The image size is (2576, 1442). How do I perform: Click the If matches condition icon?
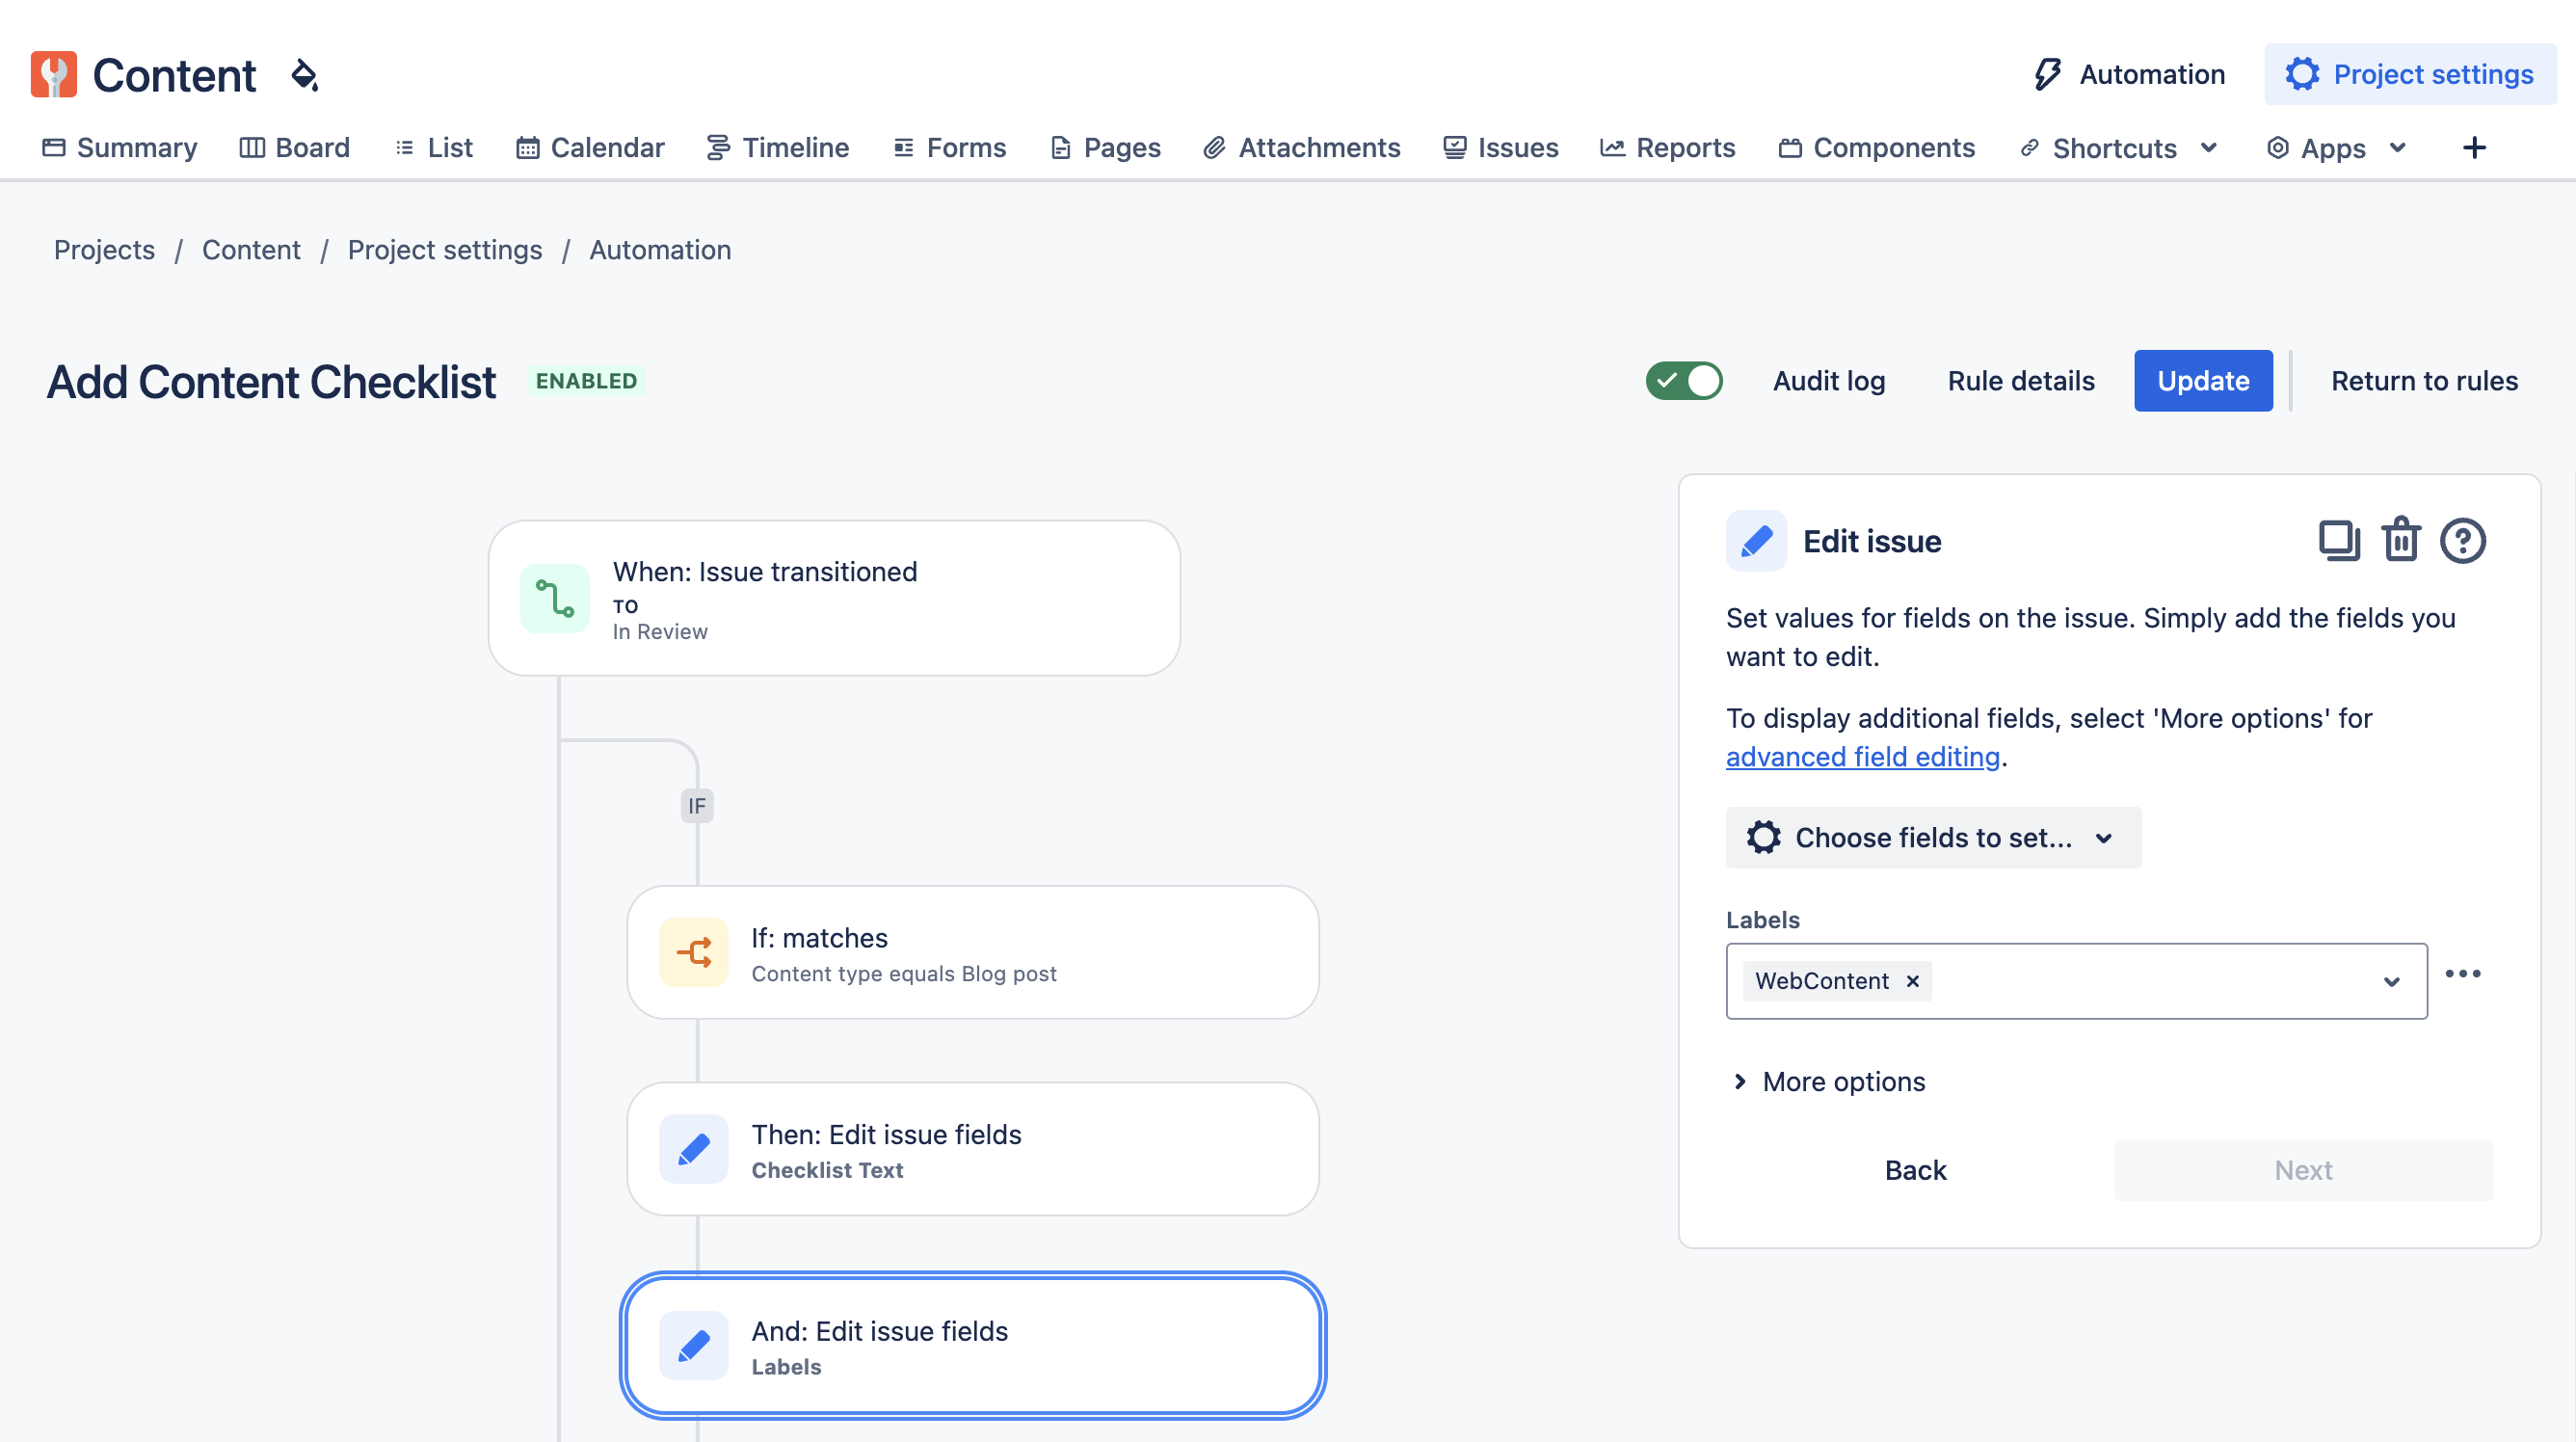pos(693,952)
